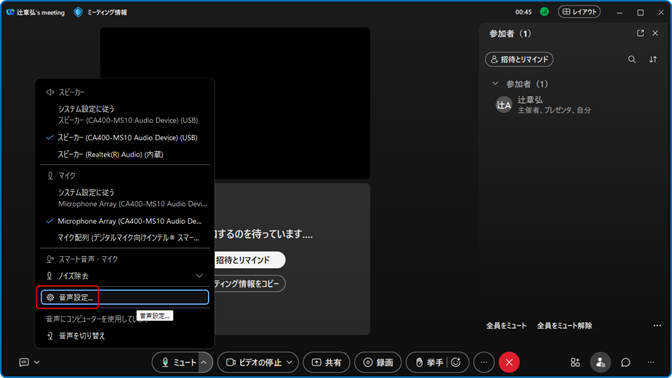This screenshot has height=378, width=672.
Task: Click the ミュート microphone button
Action: tap(178, 363)
